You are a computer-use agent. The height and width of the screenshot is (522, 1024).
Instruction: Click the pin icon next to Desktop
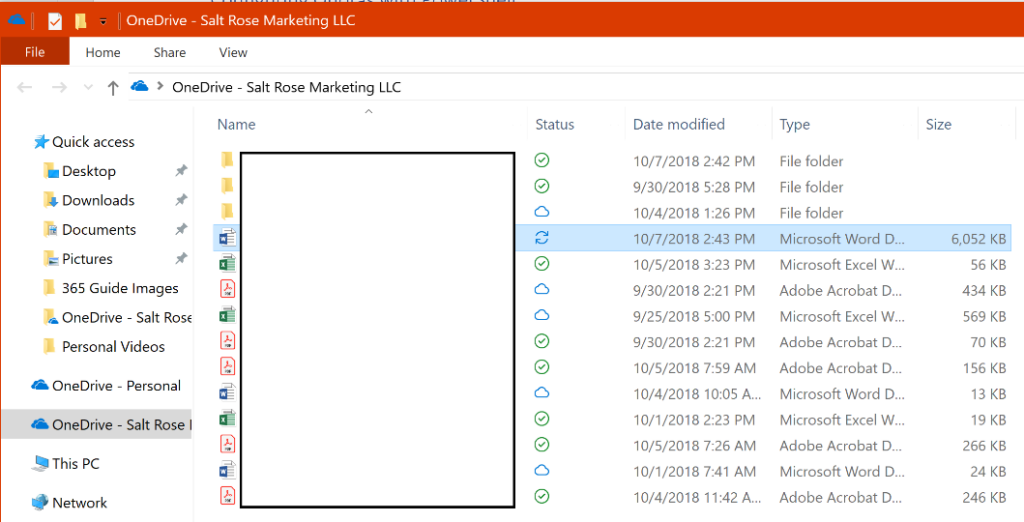click(x=181, y=171)
